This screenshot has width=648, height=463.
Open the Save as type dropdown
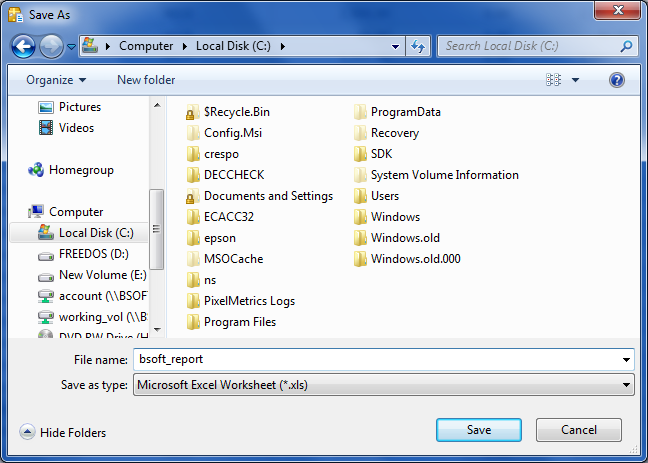click(384, 384)
